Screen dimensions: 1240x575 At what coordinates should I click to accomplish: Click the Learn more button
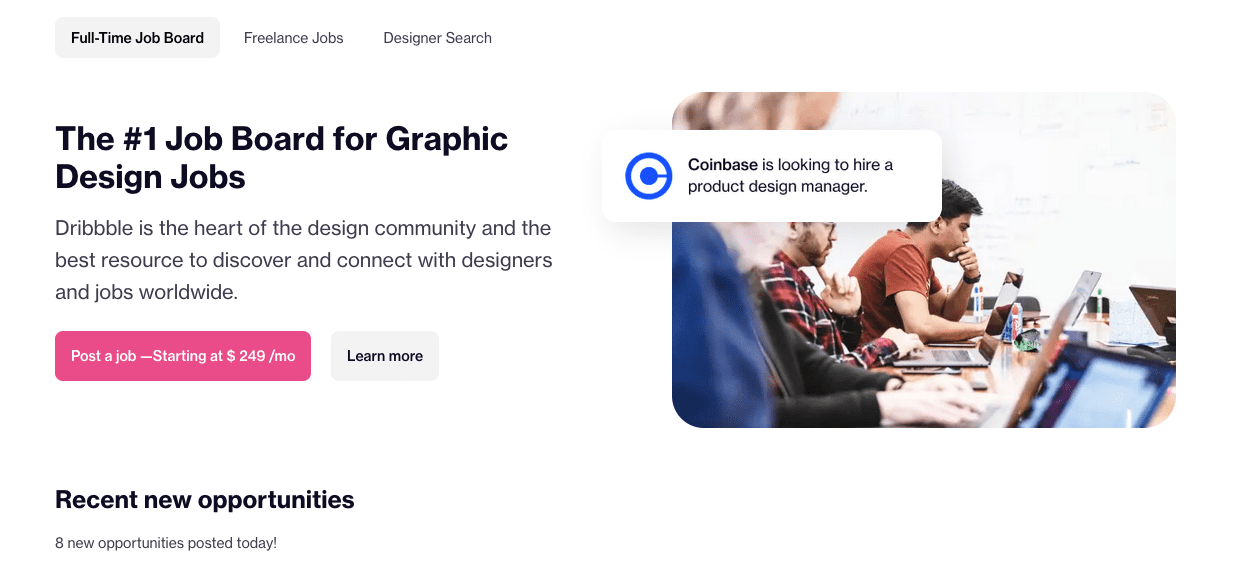(385, 356)
